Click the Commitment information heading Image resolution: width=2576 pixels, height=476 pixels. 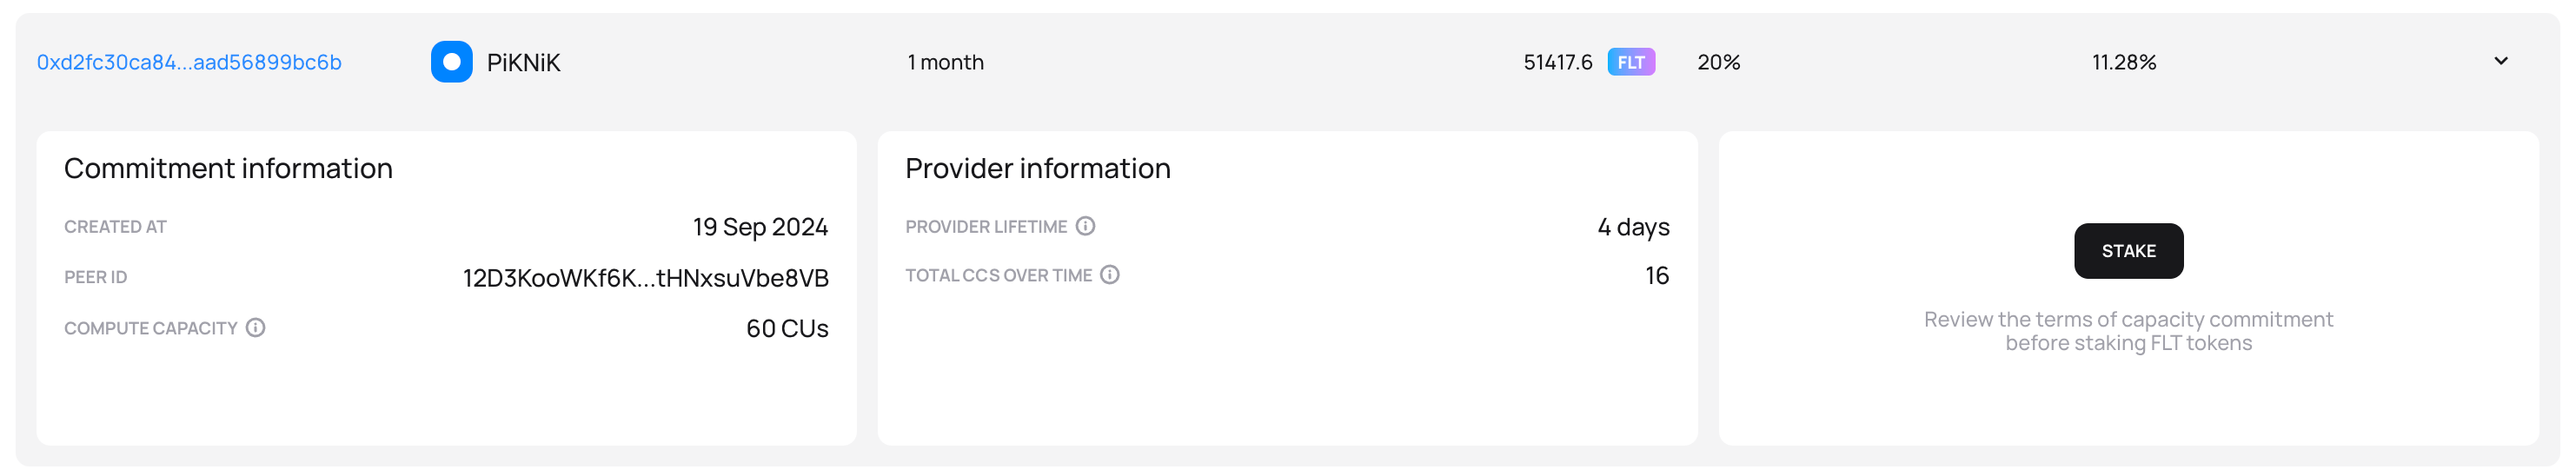(x=228, y=168)
